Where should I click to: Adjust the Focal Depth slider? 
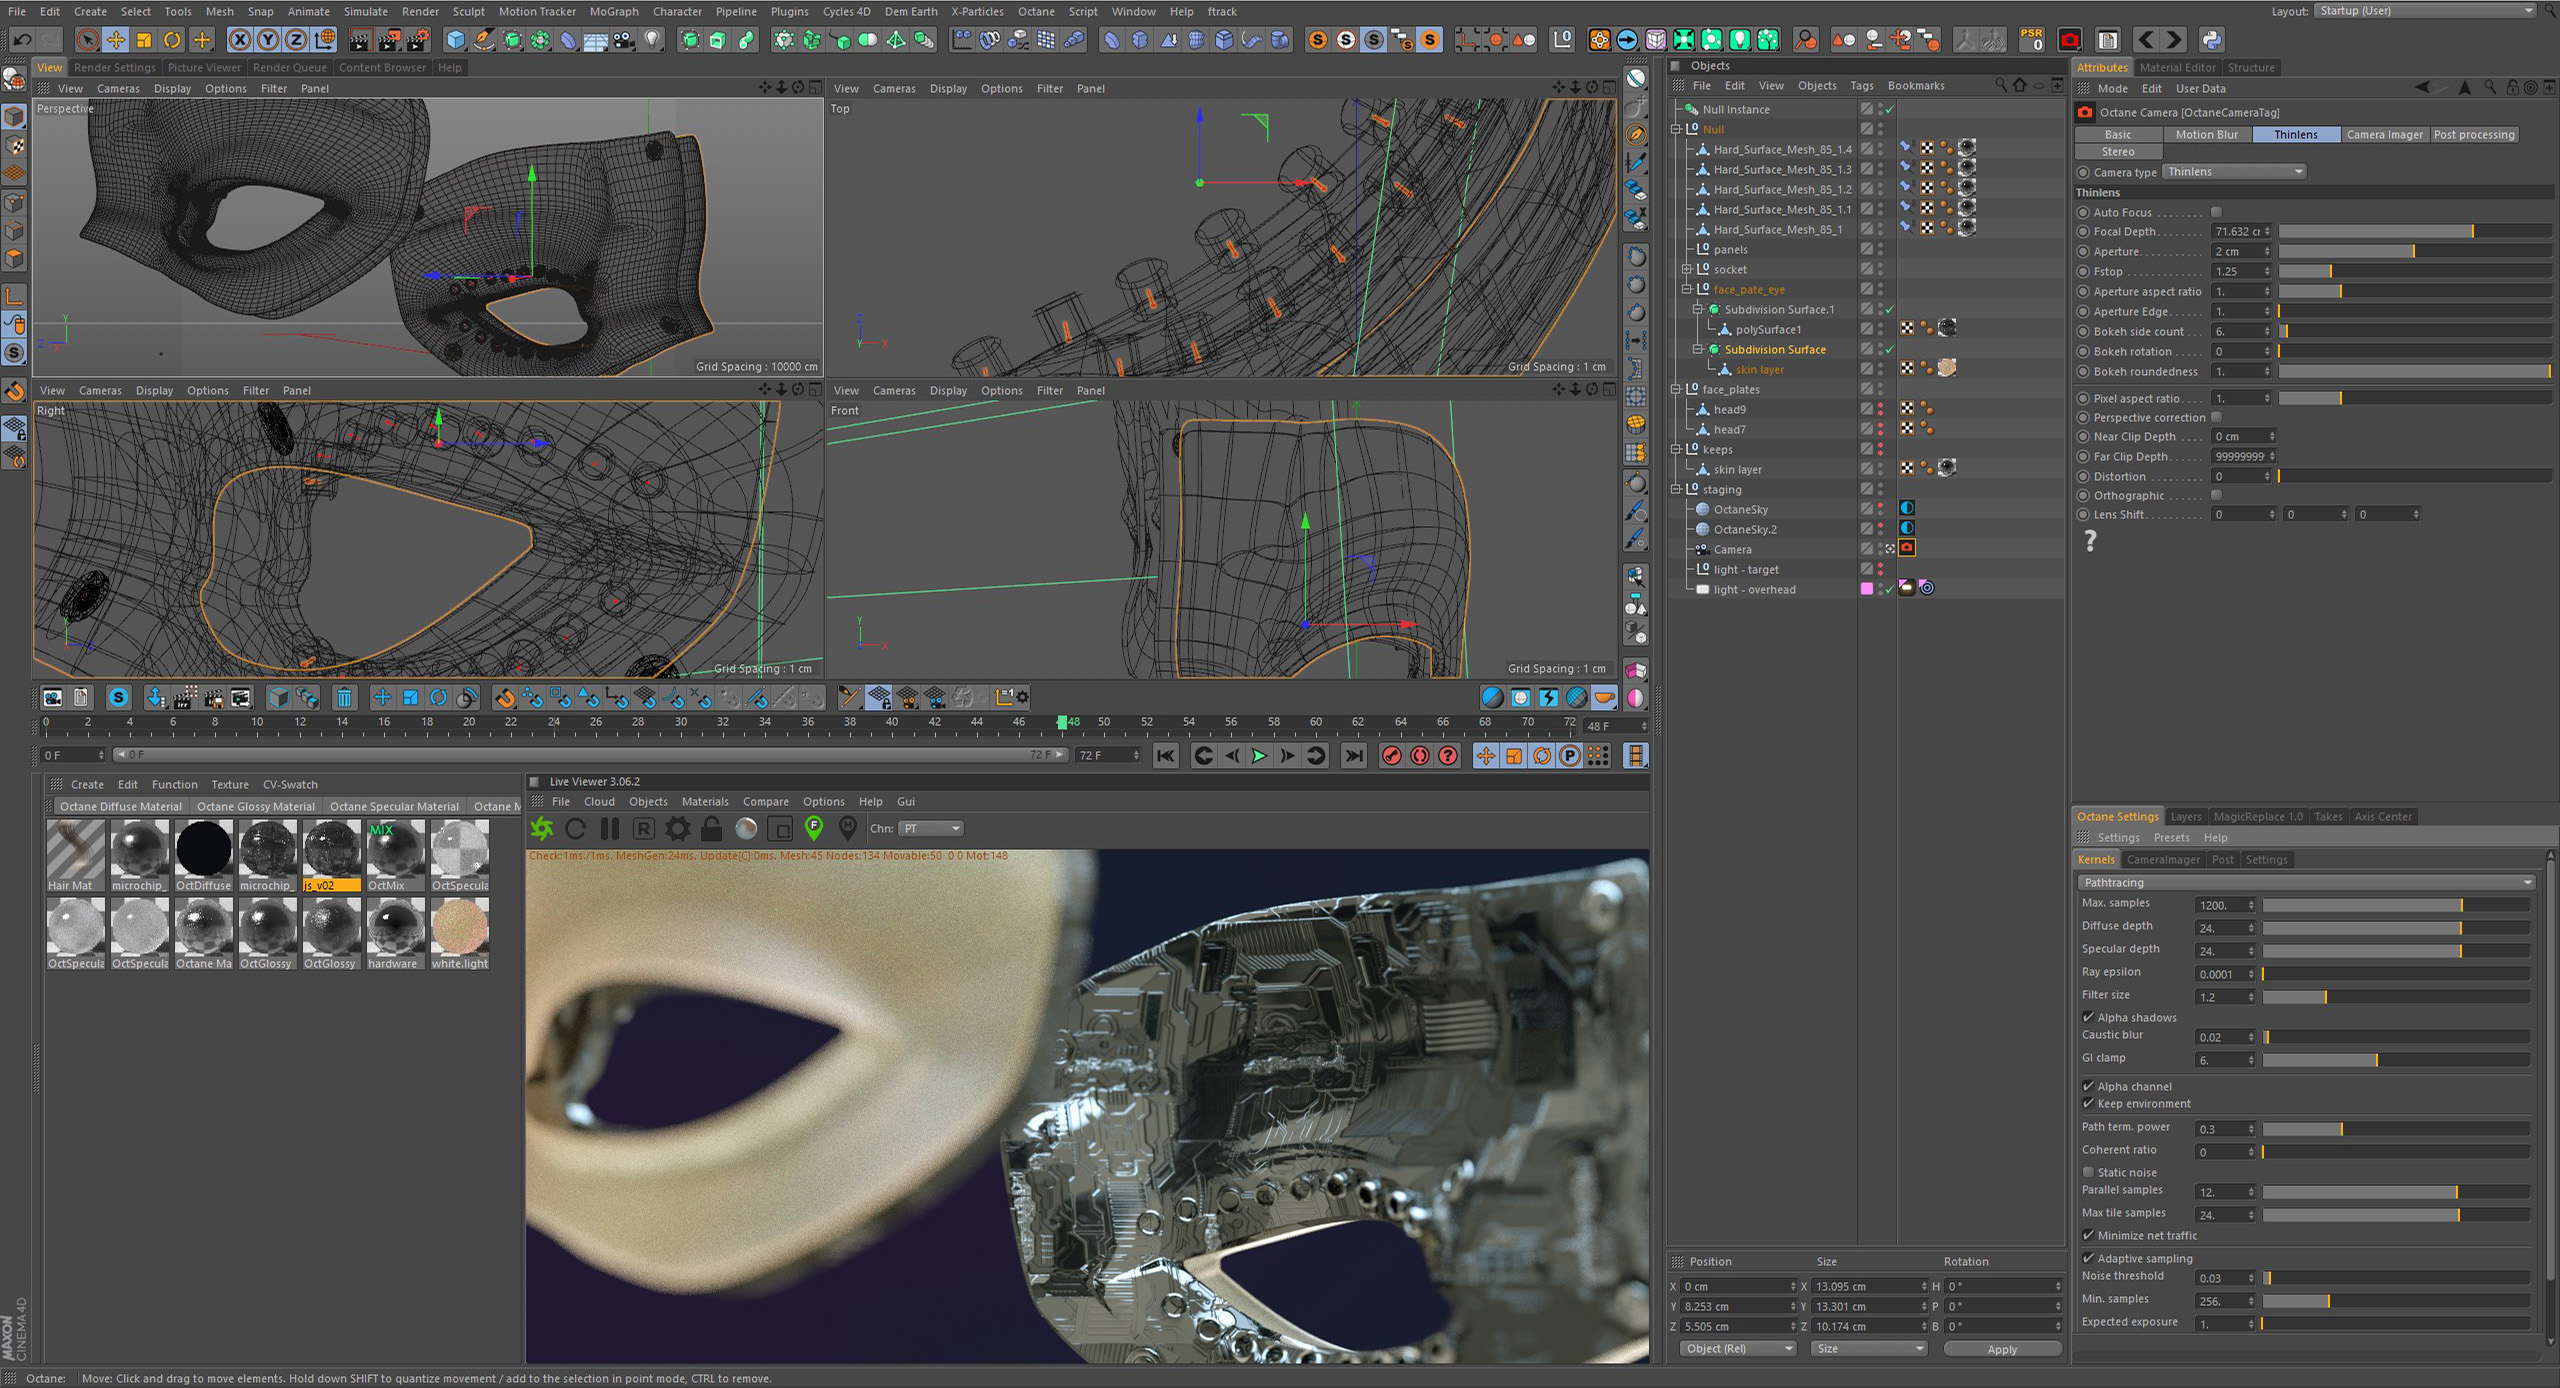click(2414, 231)
